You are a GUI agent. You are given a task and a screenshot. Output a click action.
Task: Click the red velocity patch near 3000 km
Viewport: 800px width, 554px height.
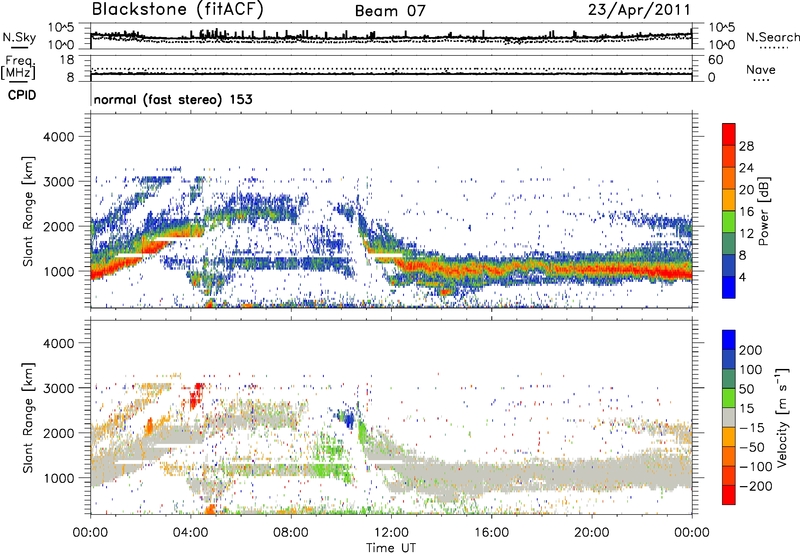pyautogui.click(x=196, y=395)
